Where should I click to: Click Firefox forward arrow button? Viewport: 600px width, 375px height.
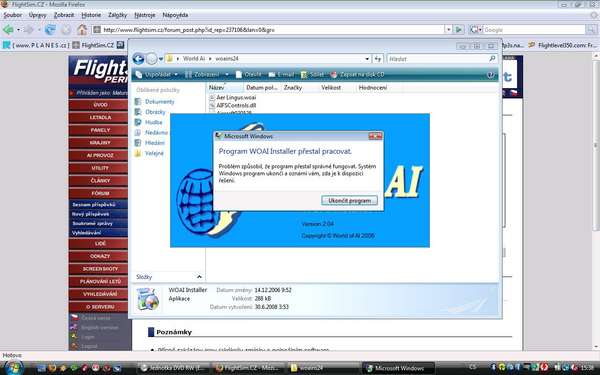click(28, 29)
